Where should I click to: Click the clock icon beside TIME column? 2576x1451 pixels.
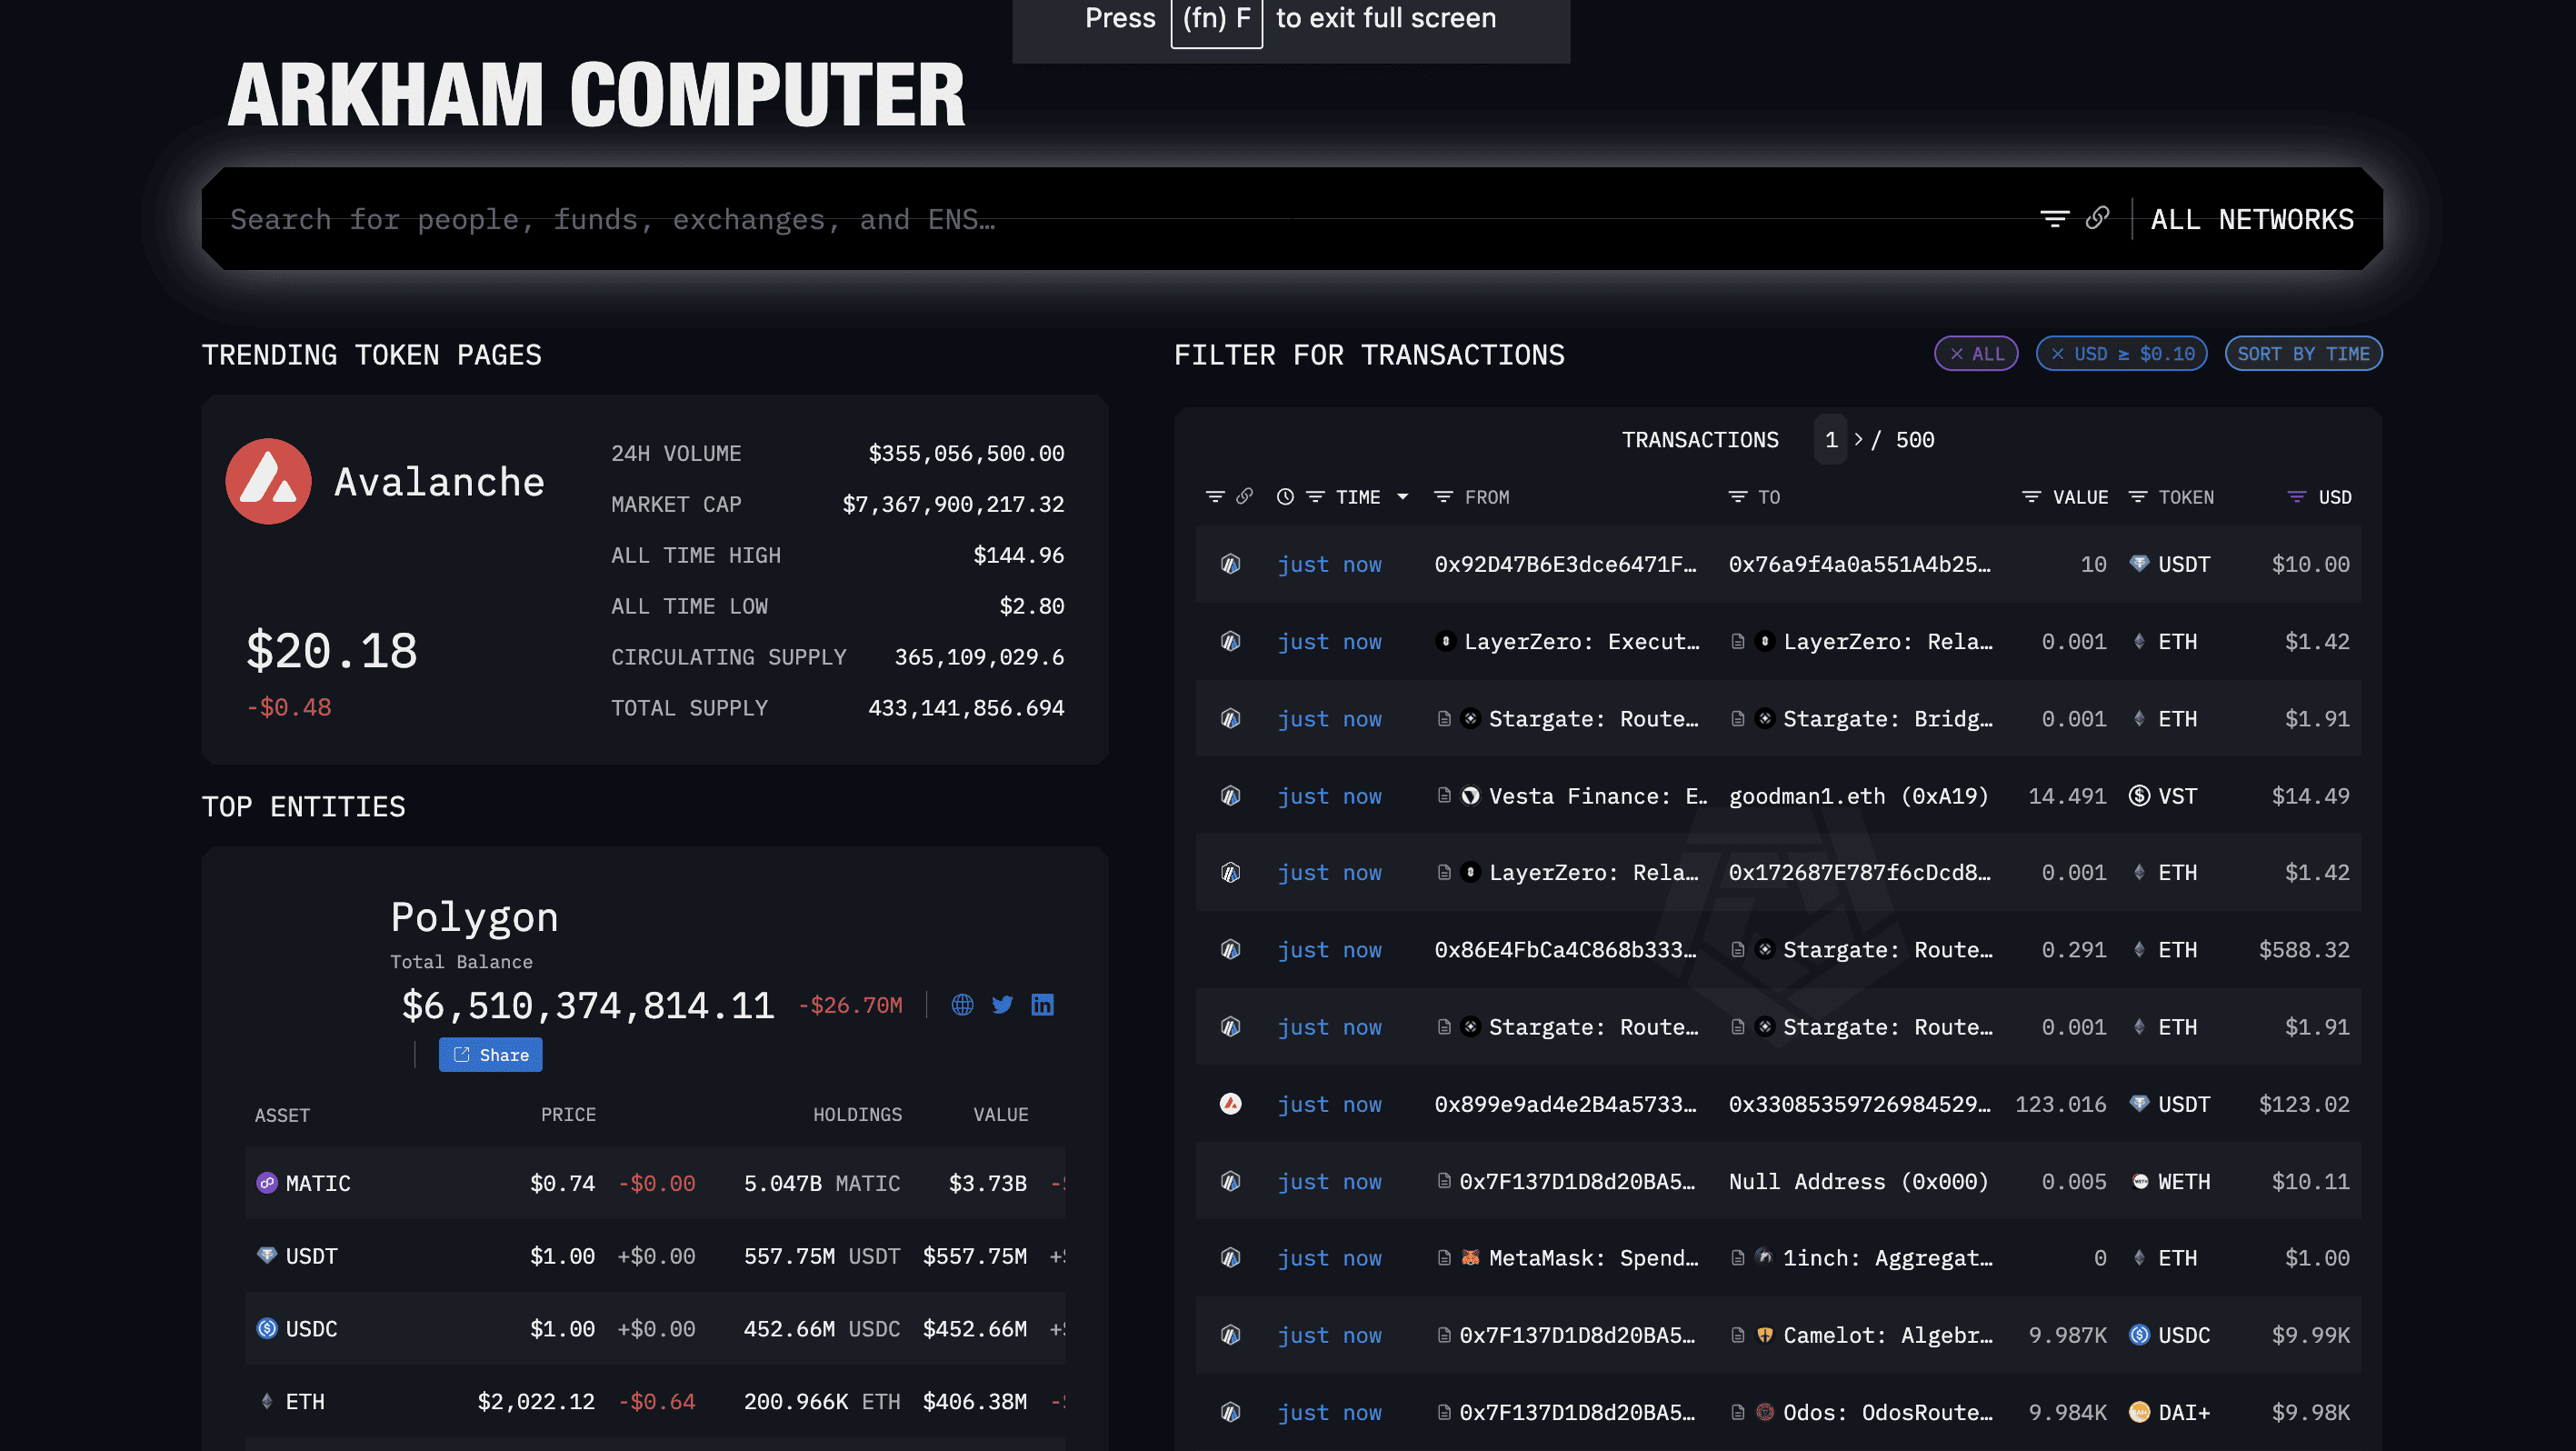point(1285,497)
